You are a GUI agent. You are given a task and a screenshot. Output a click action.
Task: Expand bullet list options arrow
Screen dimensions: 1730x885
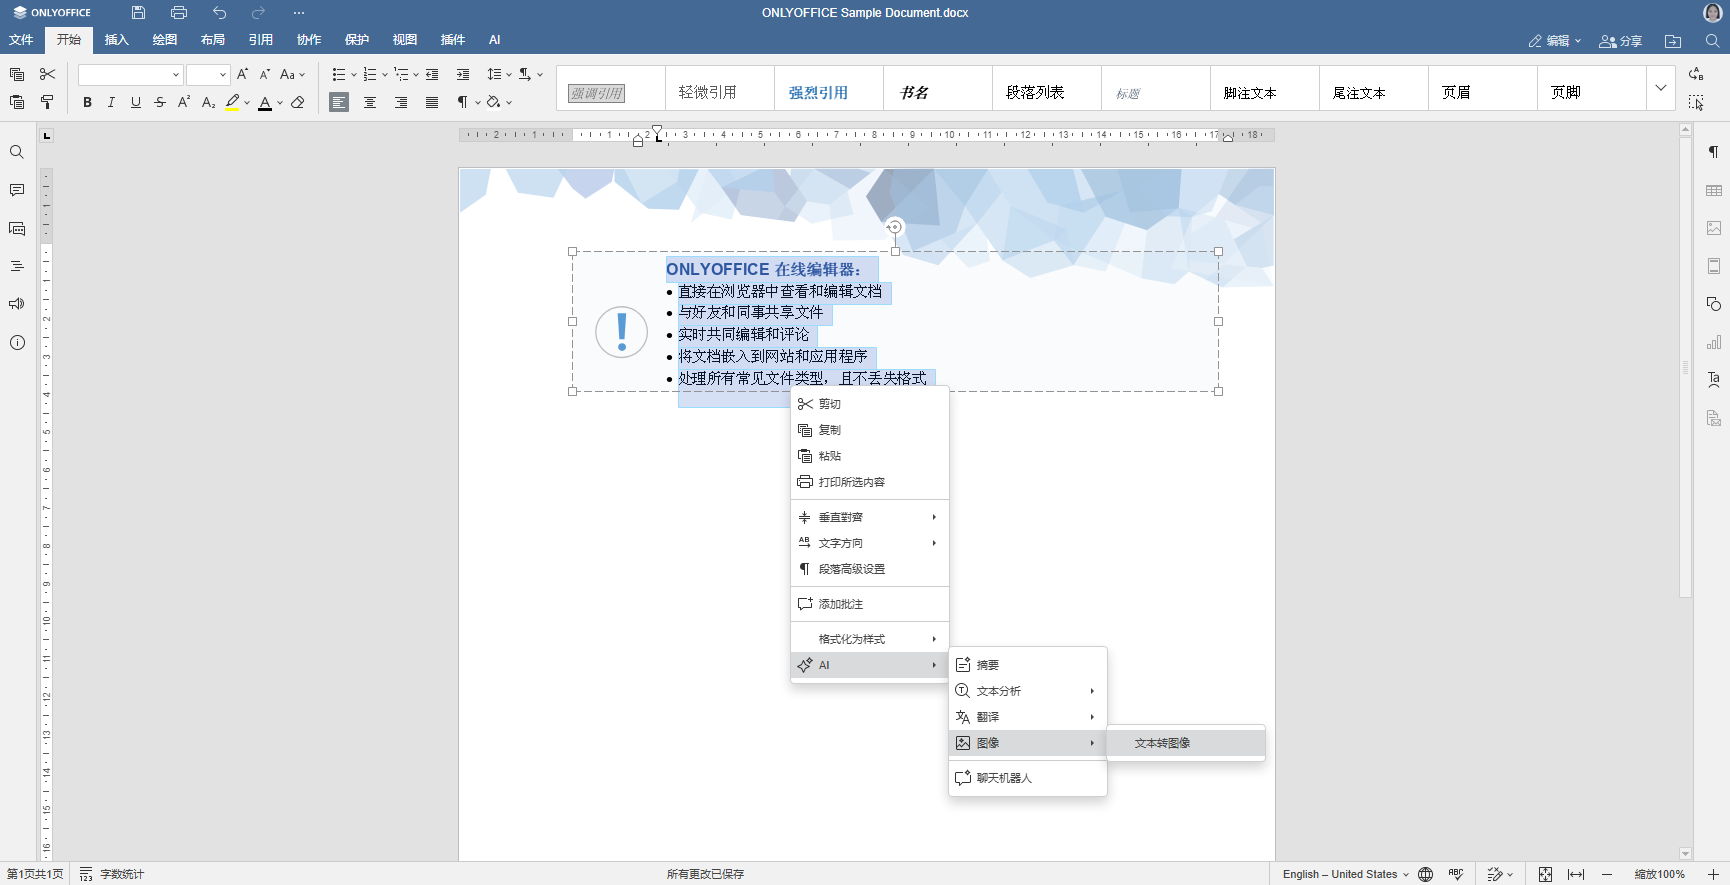coord(354,75)
